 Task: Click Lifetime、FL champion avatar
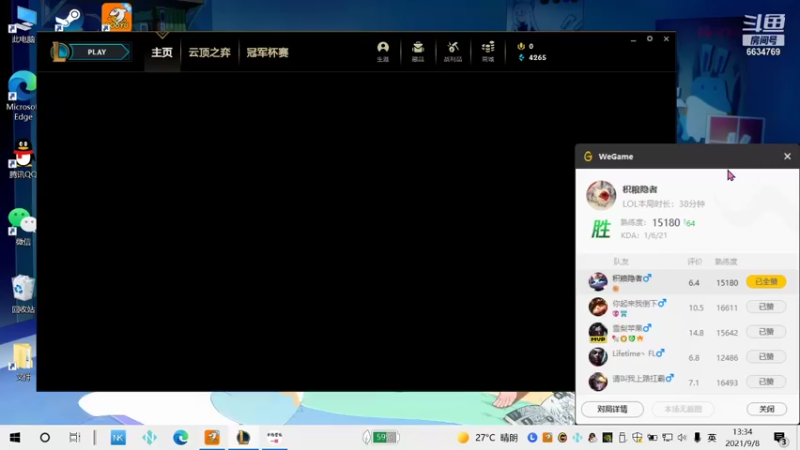point(597,357)
